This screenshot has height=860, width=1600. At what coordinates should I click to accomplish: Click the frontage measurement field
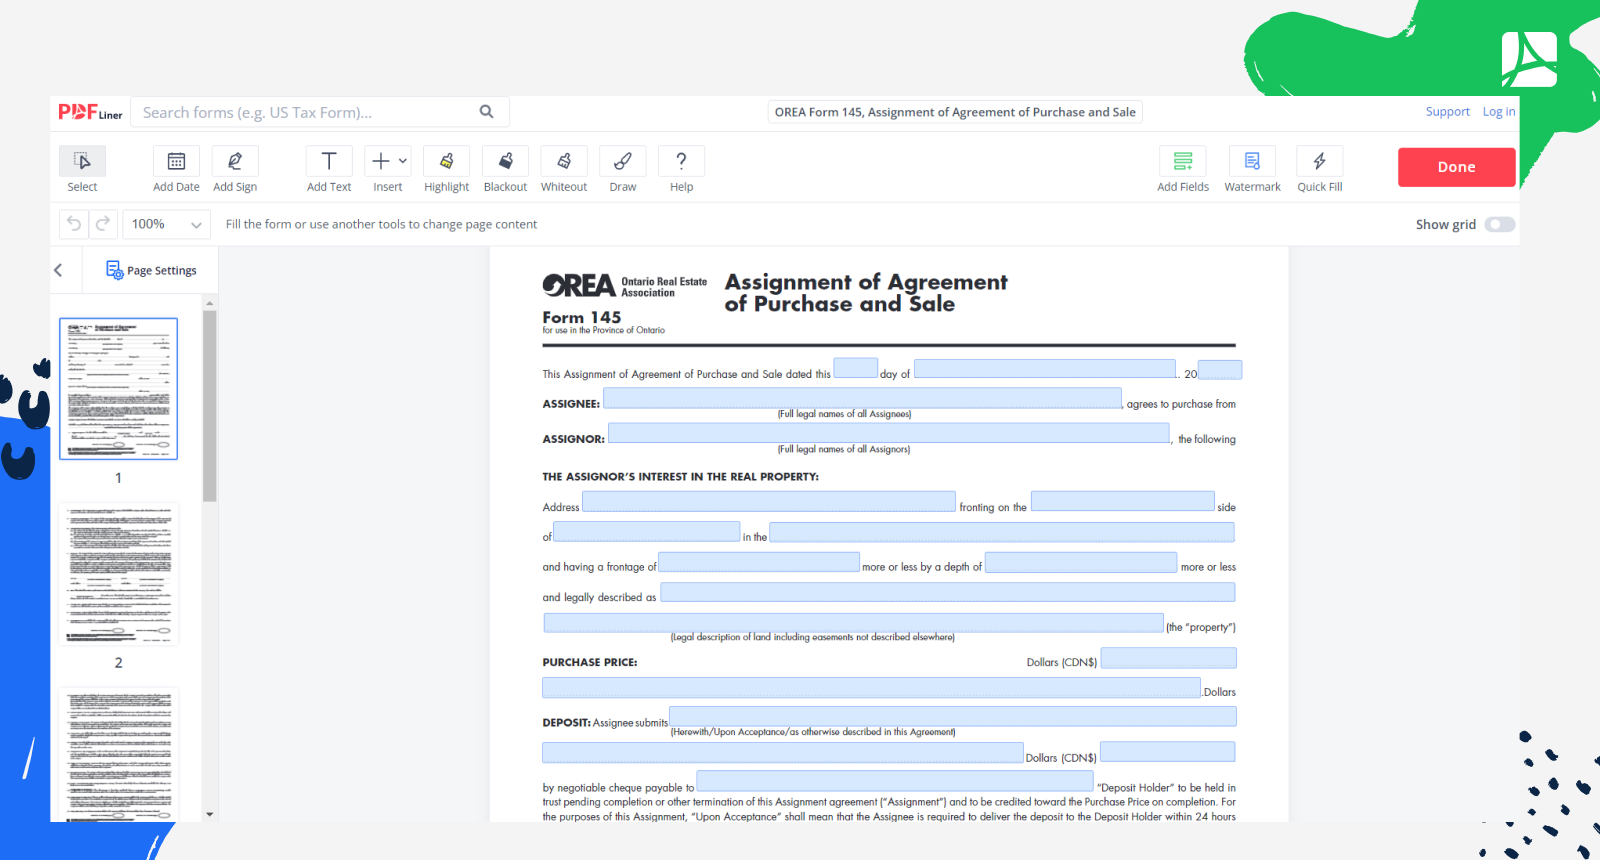[x=759, y=562]
